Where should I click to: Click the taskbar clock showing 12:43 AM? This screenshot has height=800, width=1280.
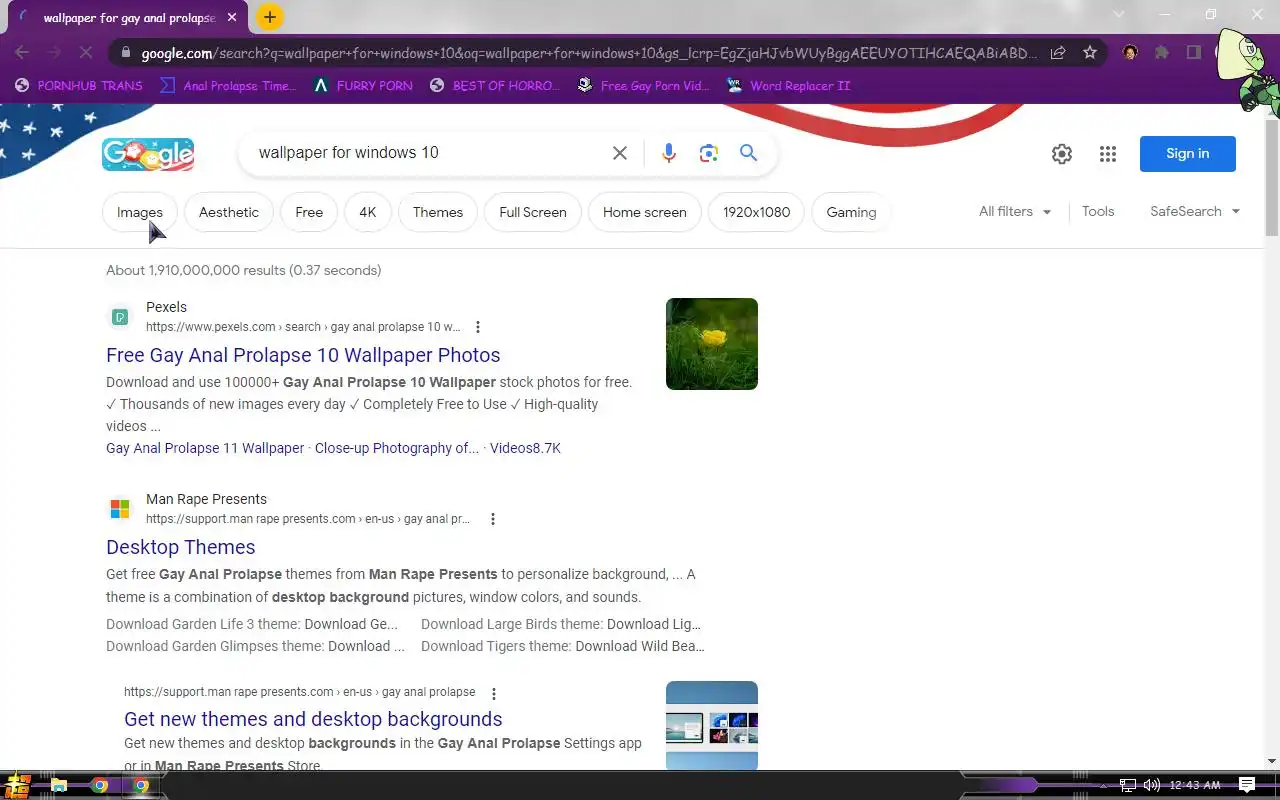tap(1195, 785)
